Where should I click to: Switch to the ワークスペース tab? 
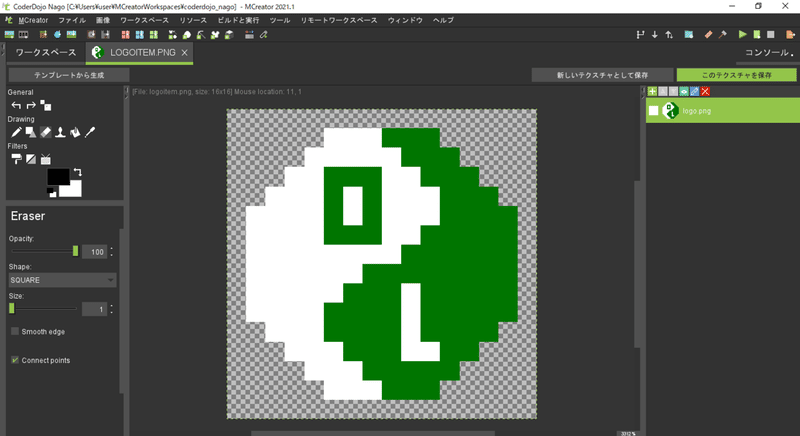[45, 53]
